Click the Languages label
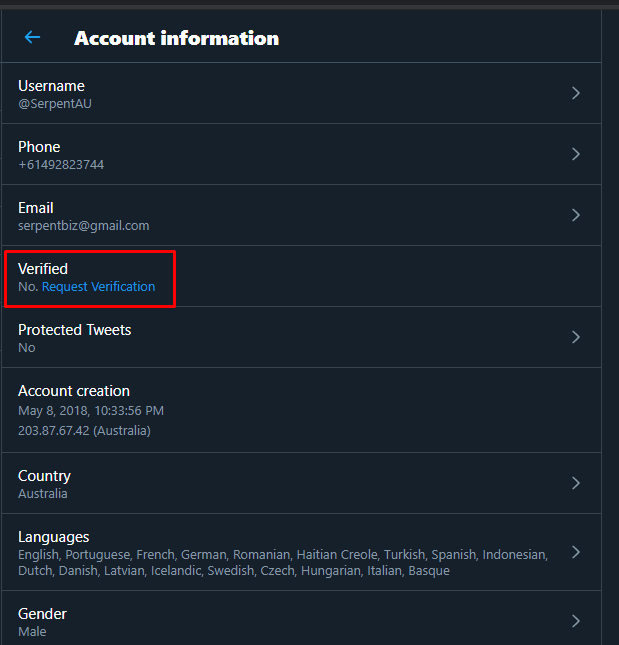The height and width of the screenshot is (645, 619). pyautogui.click(x=54, y=537)
